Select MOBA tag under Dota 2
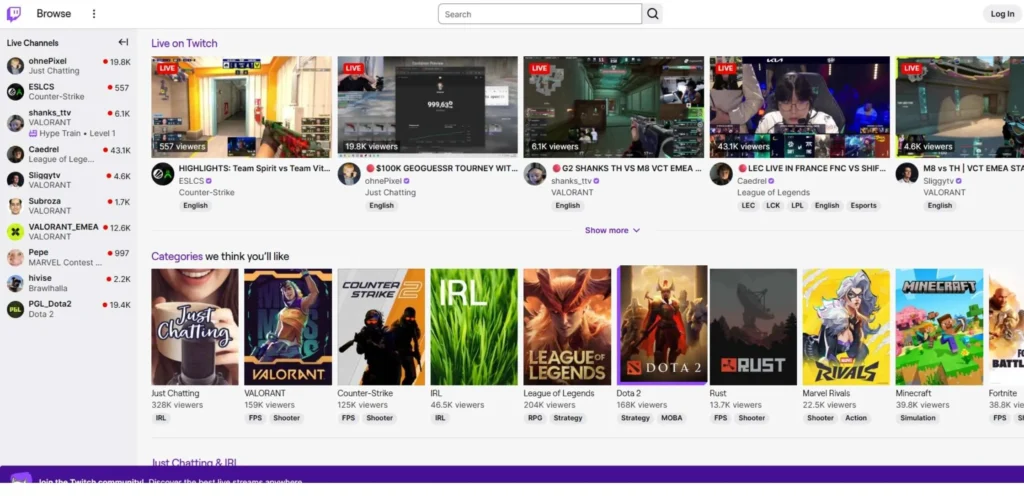The width and height of the screenshot is (1024, 503). click(671, 418)
